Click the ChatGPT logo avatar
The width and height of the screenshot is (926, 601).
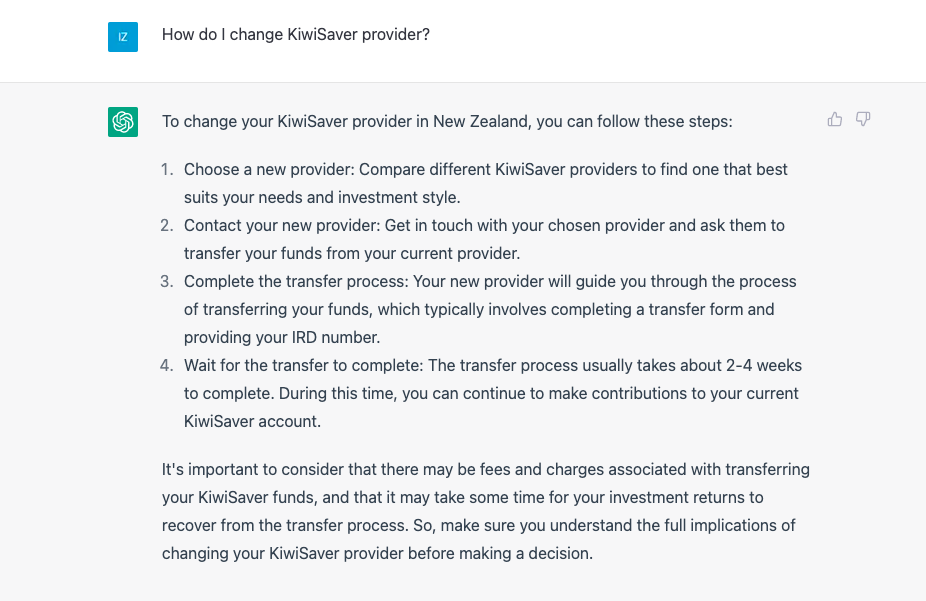pos(123,122)
